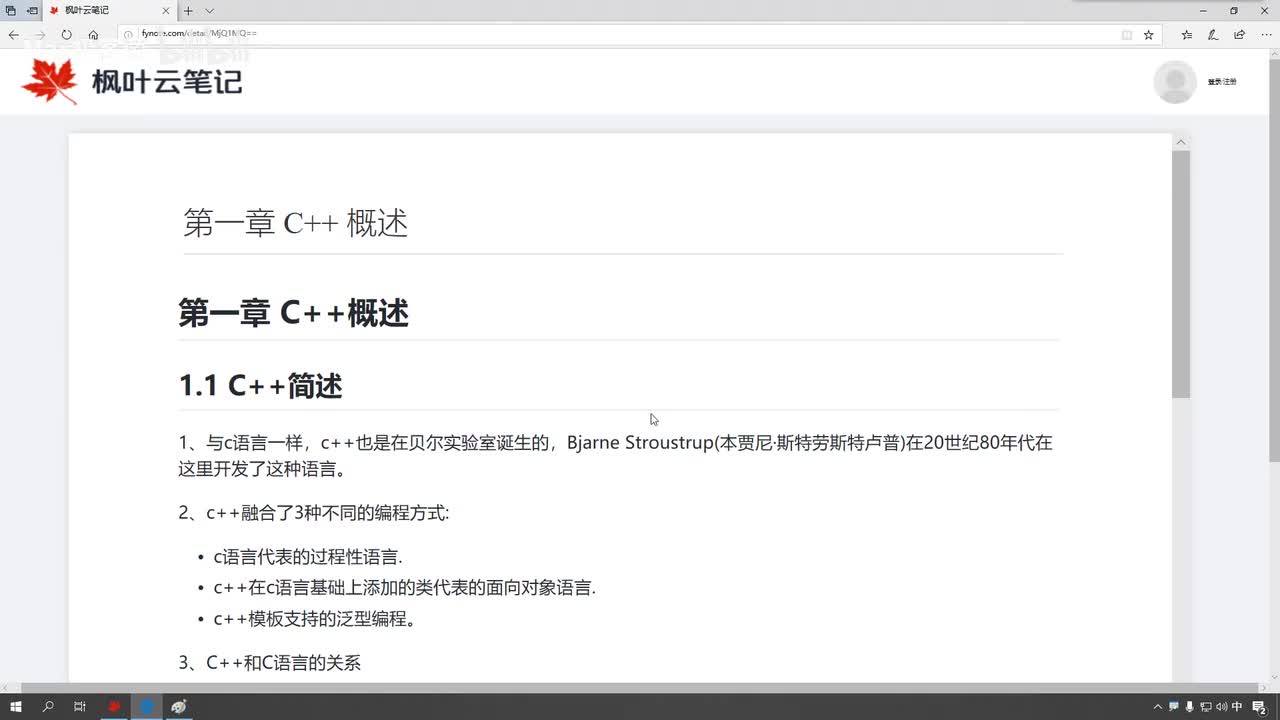Viewport: 1280px width, 720px height.
Task: Click the microphone tray icon
Action: point(1190,706)
